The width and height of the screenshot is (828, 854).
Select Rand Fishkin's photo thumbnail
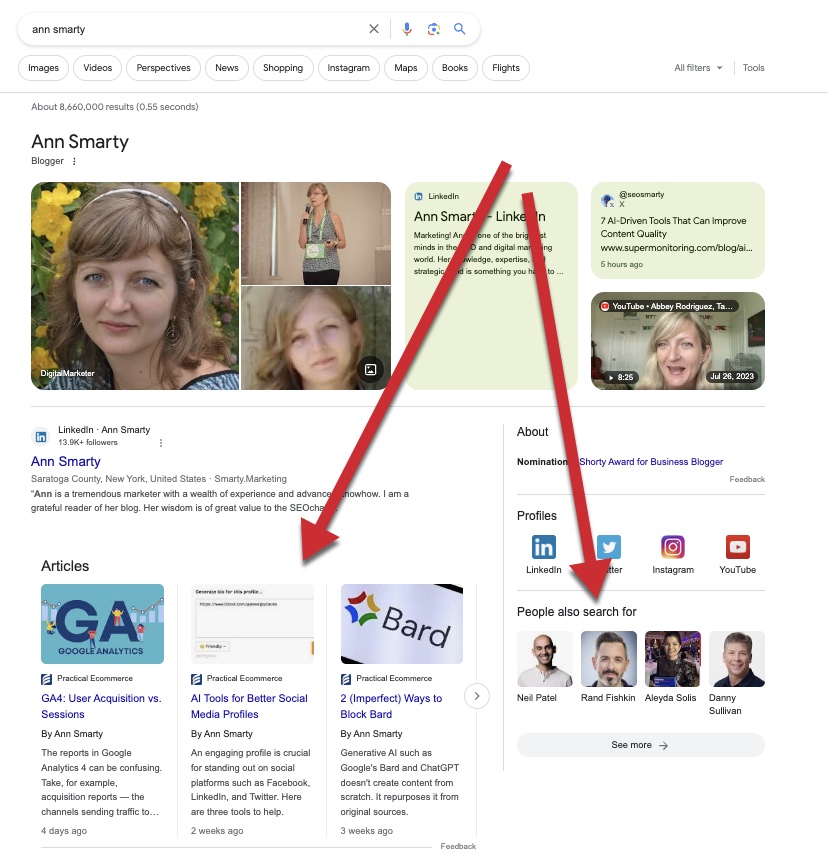[609, 659]
